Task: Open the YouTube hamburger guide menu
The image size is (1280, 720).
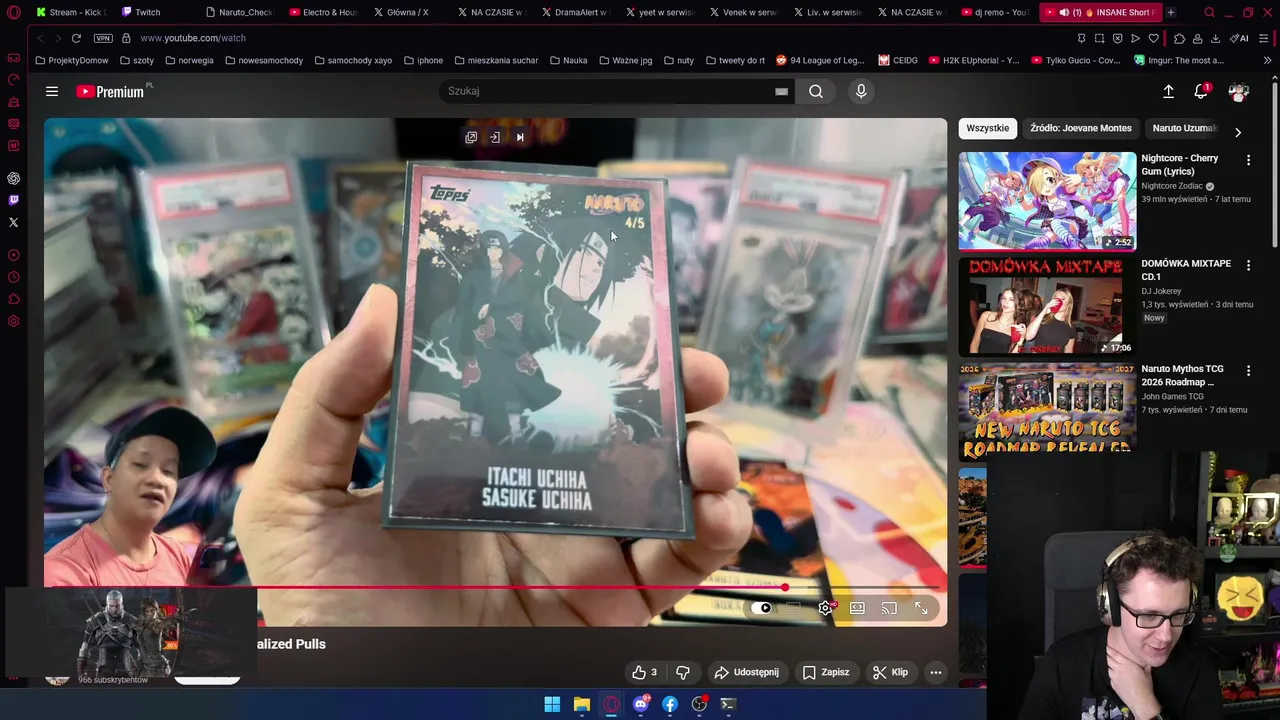Action: click(52, 91)
